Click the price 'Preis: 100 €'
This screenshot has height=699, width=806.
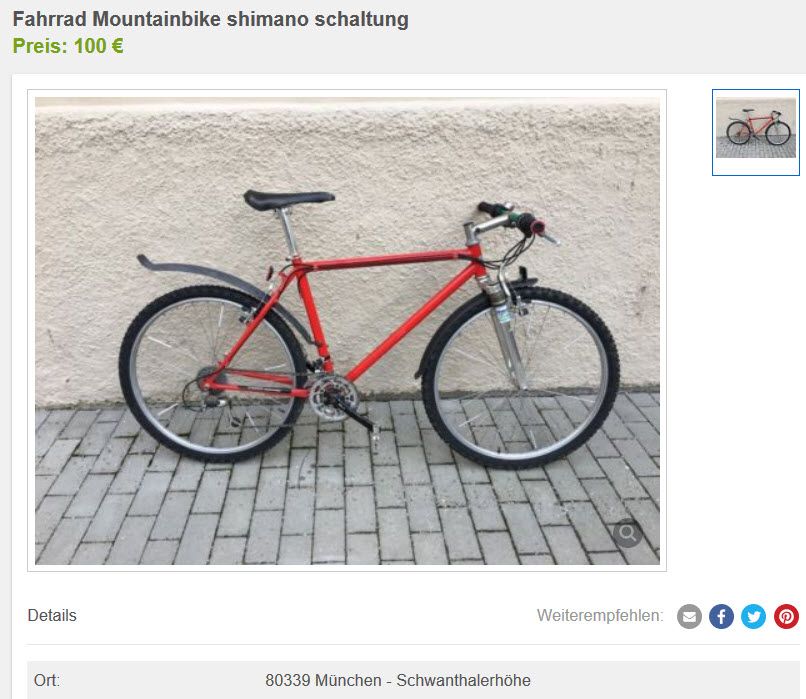68,46
